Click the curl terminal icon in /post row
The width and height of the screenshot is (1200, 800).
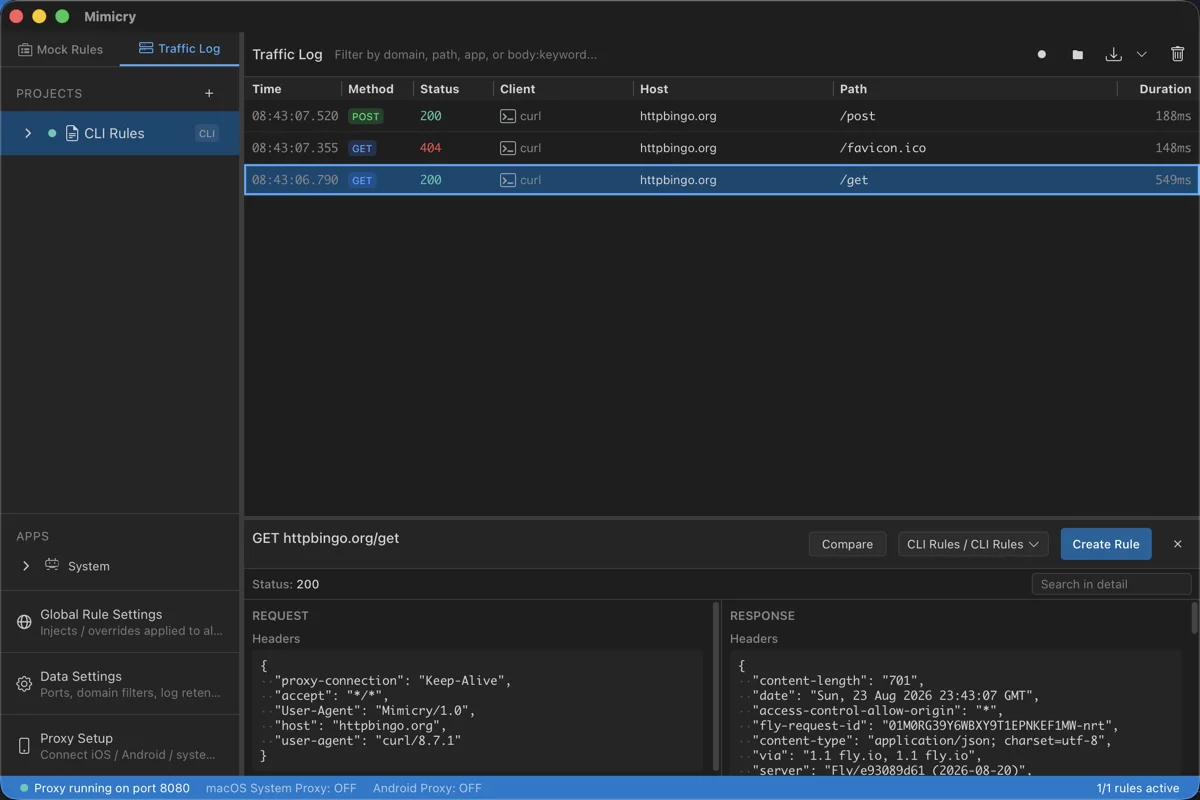pos(508,116)
